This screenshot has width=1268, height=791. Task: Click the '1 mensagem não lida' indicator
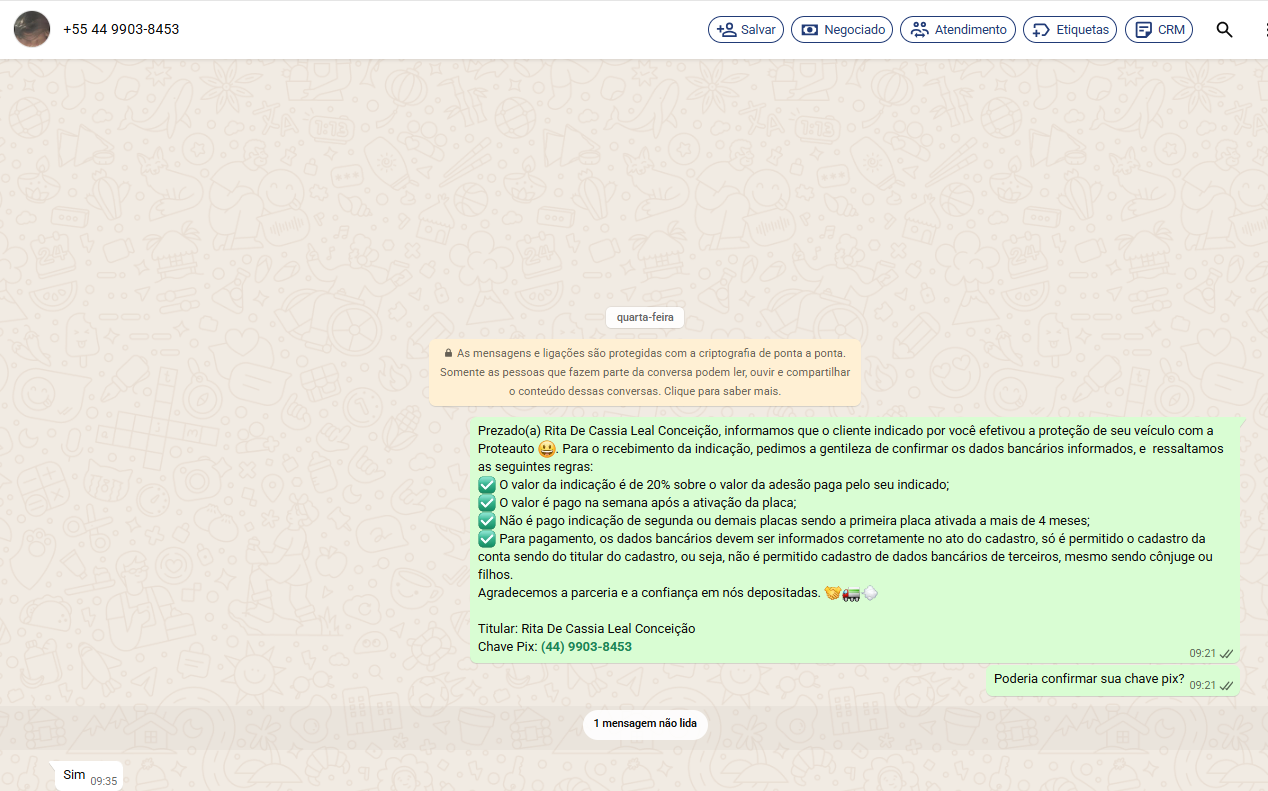(x=645, y=723)
